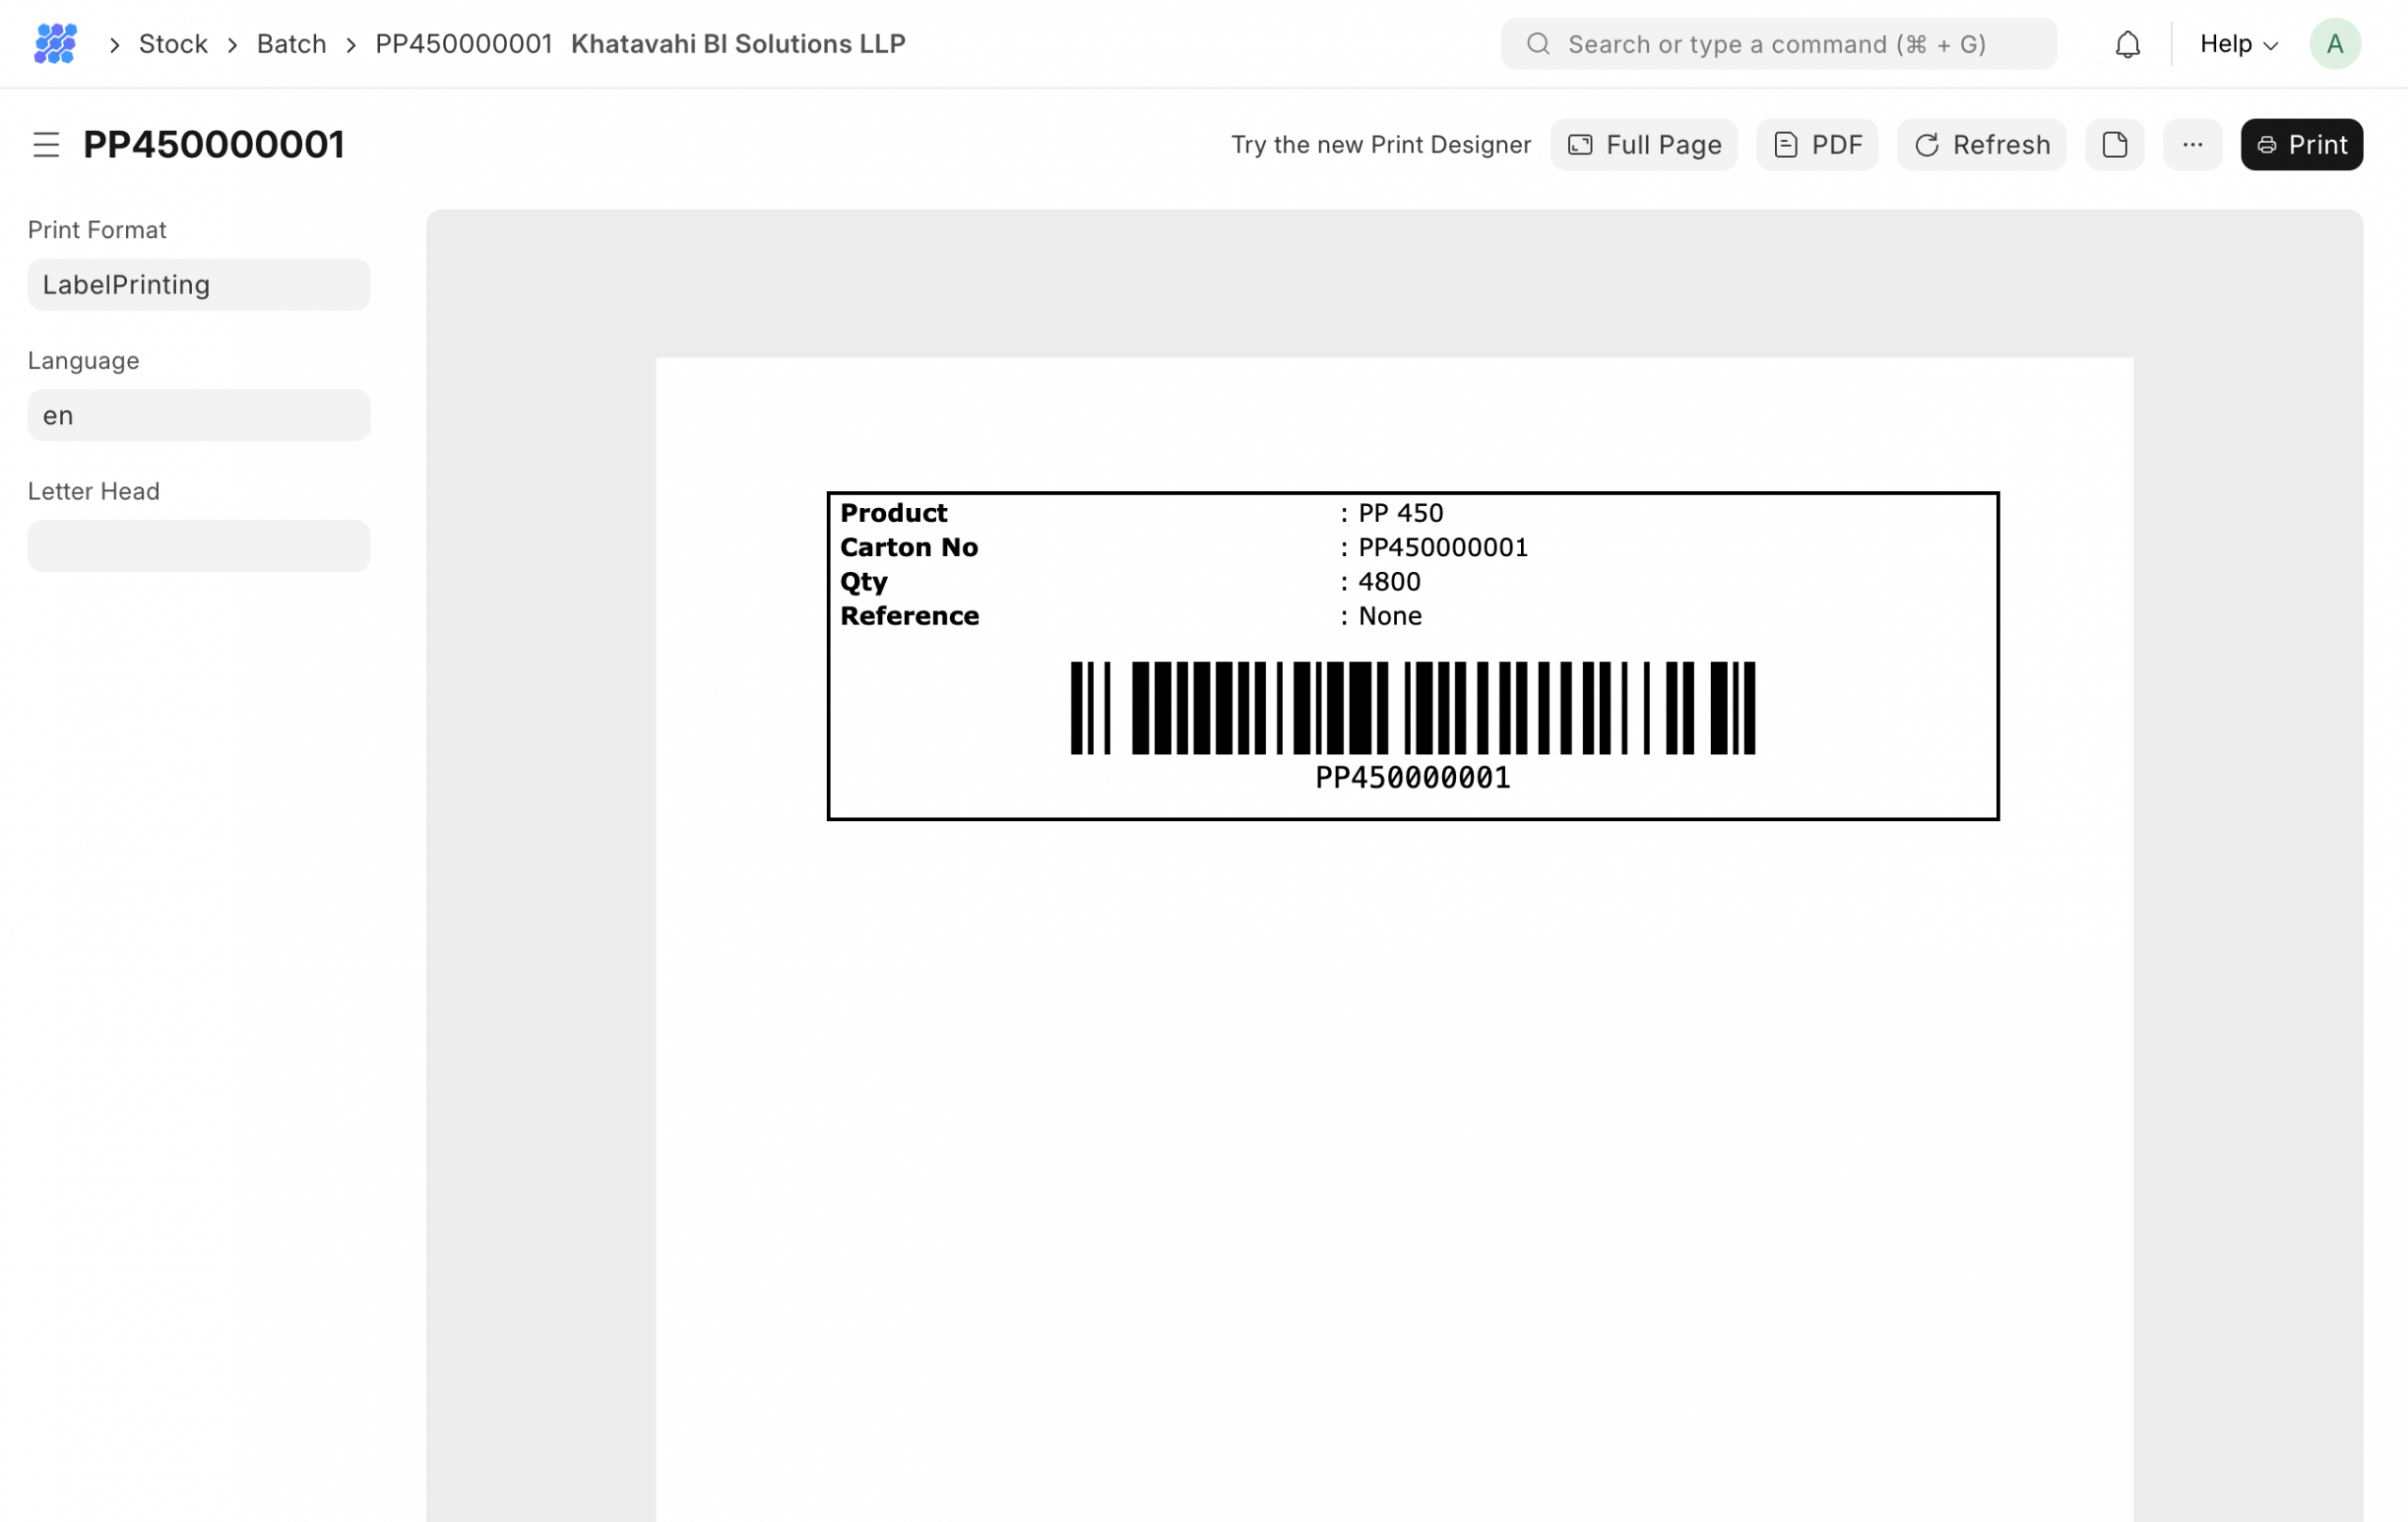Click the black Print button

click(2301, 145)
